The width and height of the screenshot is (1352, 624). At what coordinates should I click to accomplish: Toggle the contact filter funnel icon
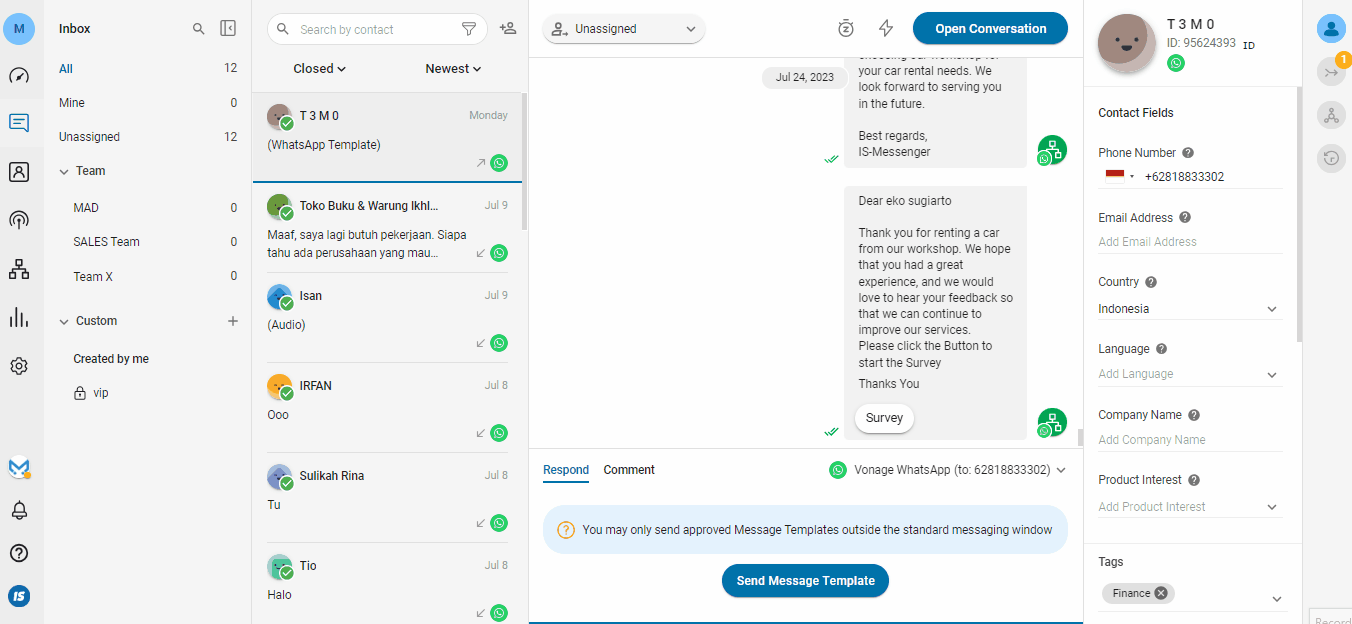pos(468,29)
